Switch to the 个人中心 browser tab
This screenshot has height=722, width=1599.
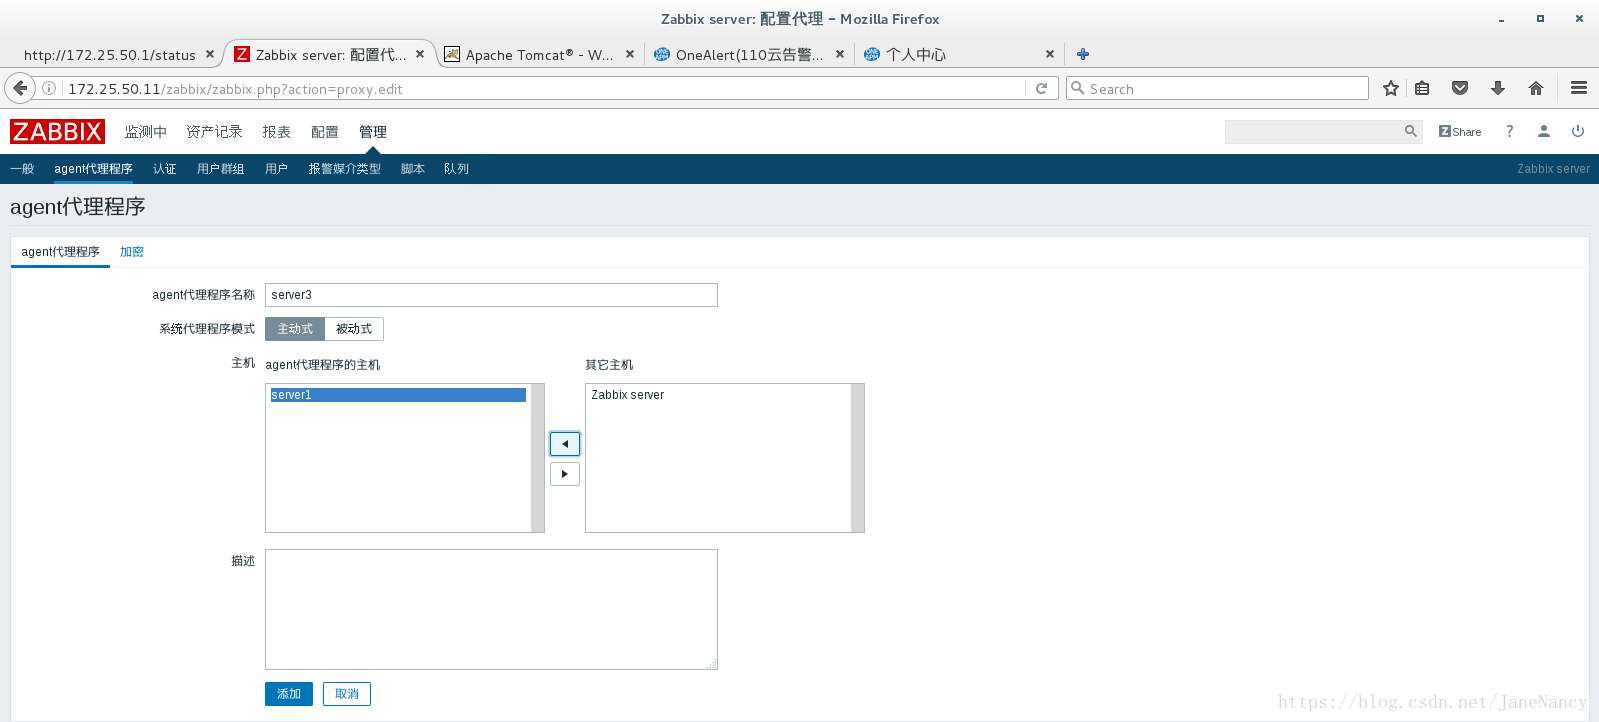[x=959, y=54]
